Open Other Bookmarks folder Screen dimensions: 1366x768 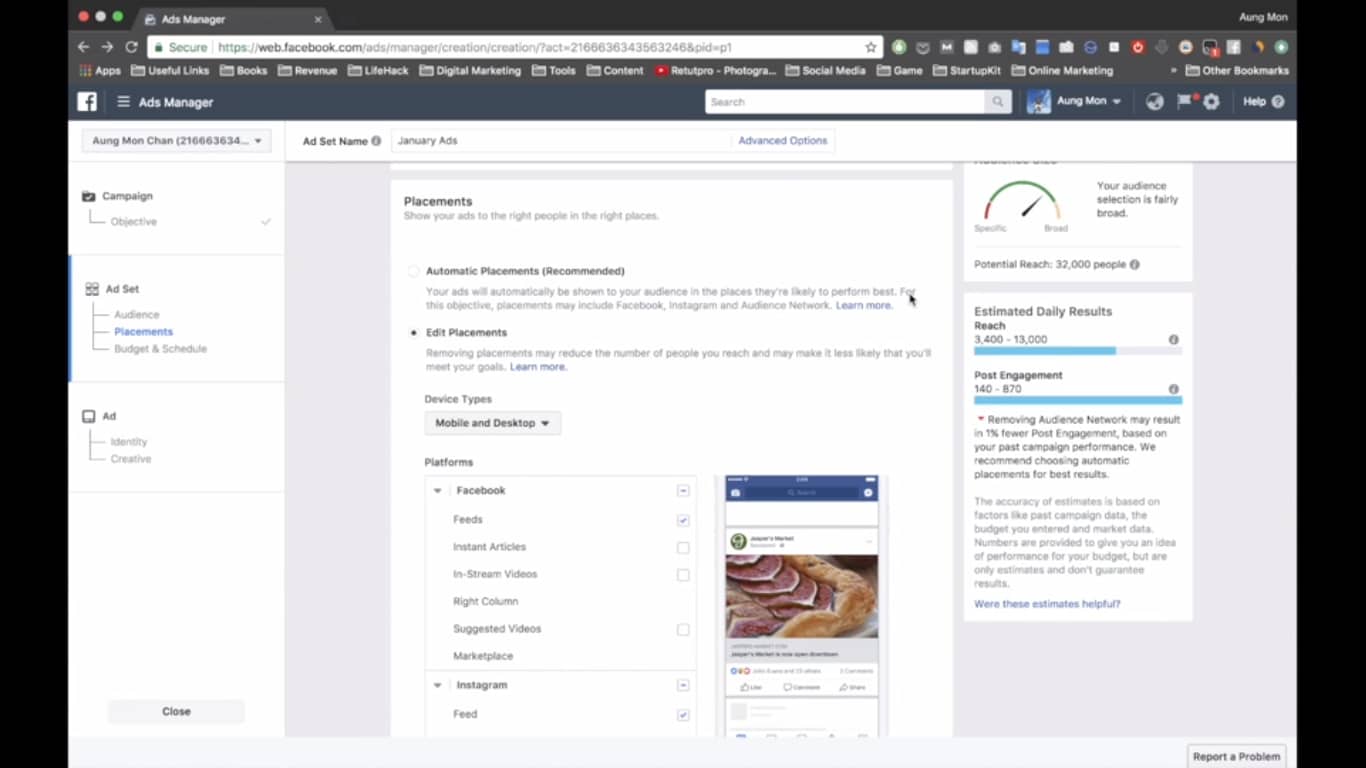tap(1237, 71)
